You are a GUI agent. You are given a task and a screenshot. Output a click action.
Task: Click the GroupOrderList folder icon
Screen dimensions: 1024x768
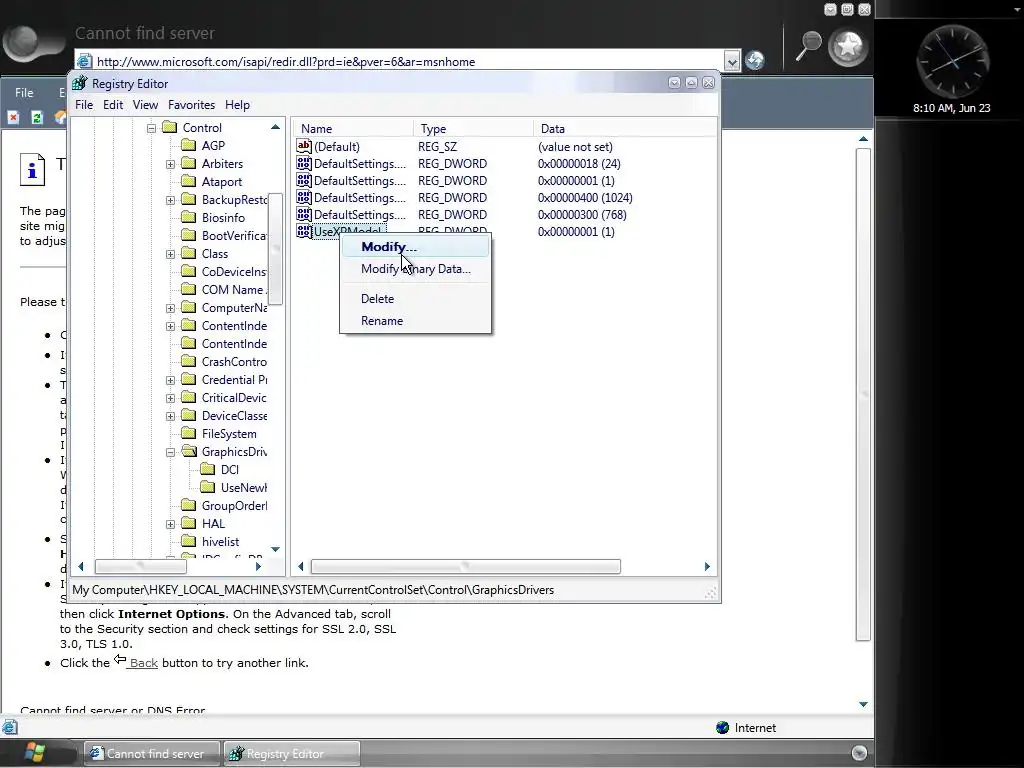coord(189,505)
